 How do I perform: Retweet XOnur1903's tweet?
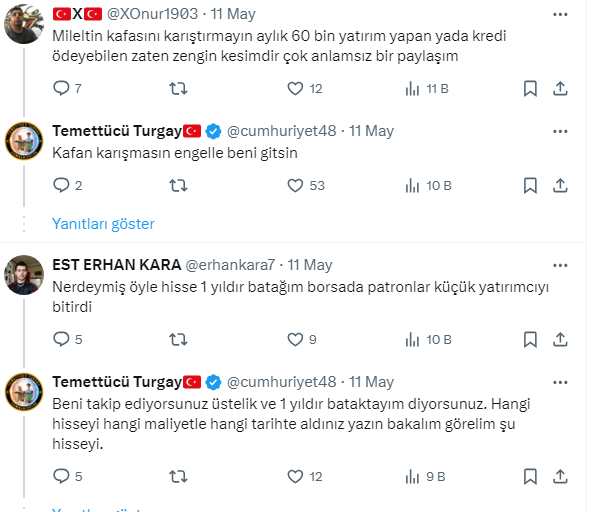coord(178,88)
